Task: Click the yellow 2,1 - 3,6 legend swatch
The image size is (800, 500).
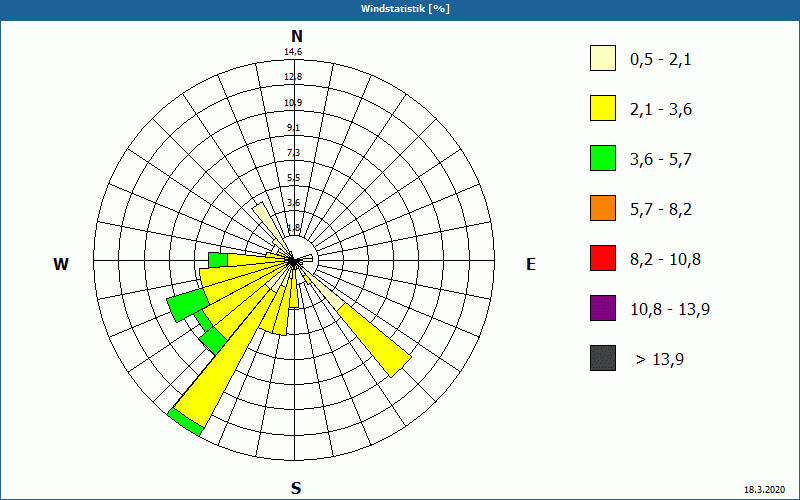Action: tap(603, 108)
